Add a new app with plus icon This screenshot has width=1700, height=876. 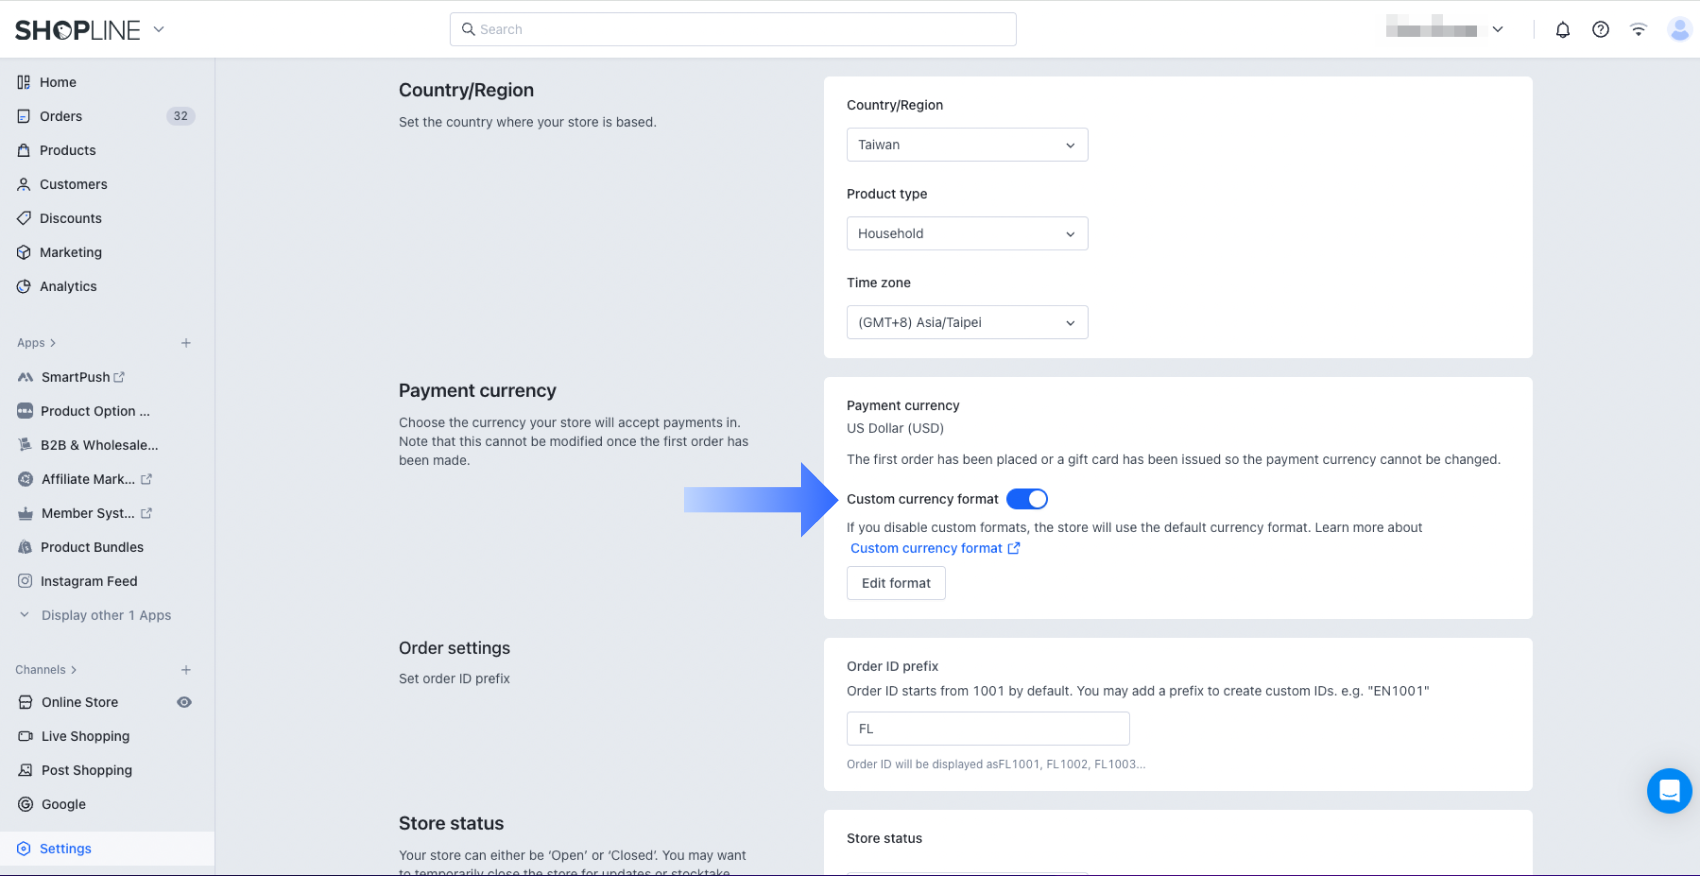pyautogui.click(x=186, y=343)
